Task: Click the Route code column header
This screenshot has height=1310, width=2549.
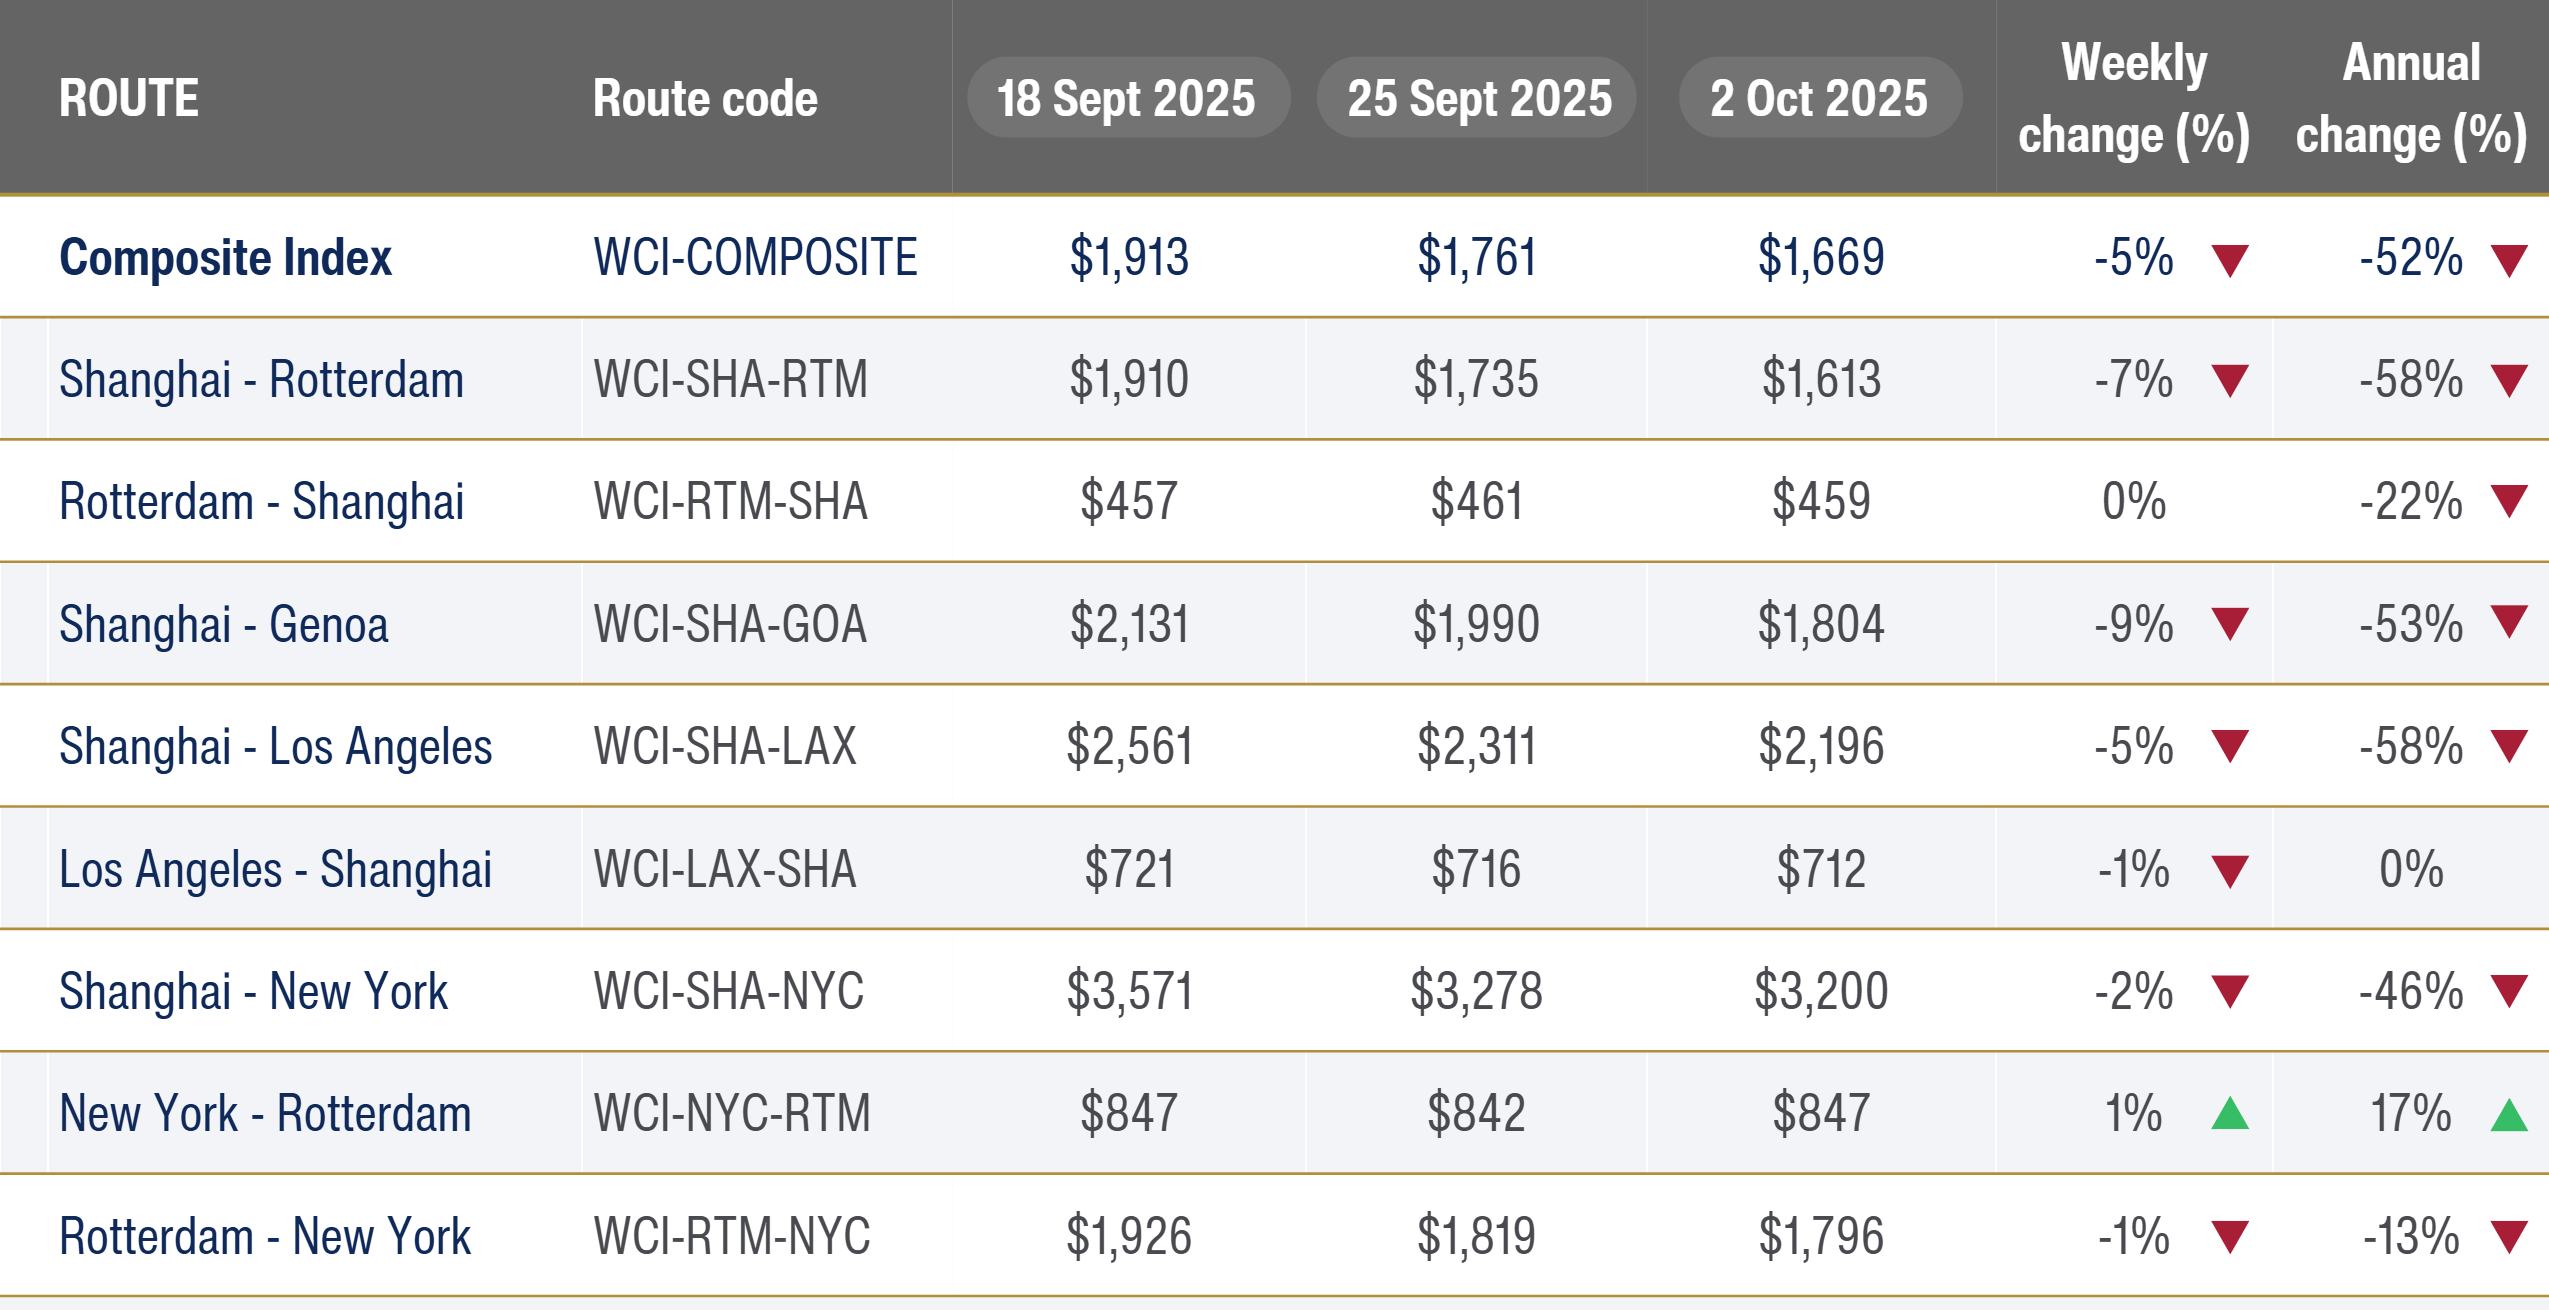Action: pyautogui.click(x=705, y=98)
